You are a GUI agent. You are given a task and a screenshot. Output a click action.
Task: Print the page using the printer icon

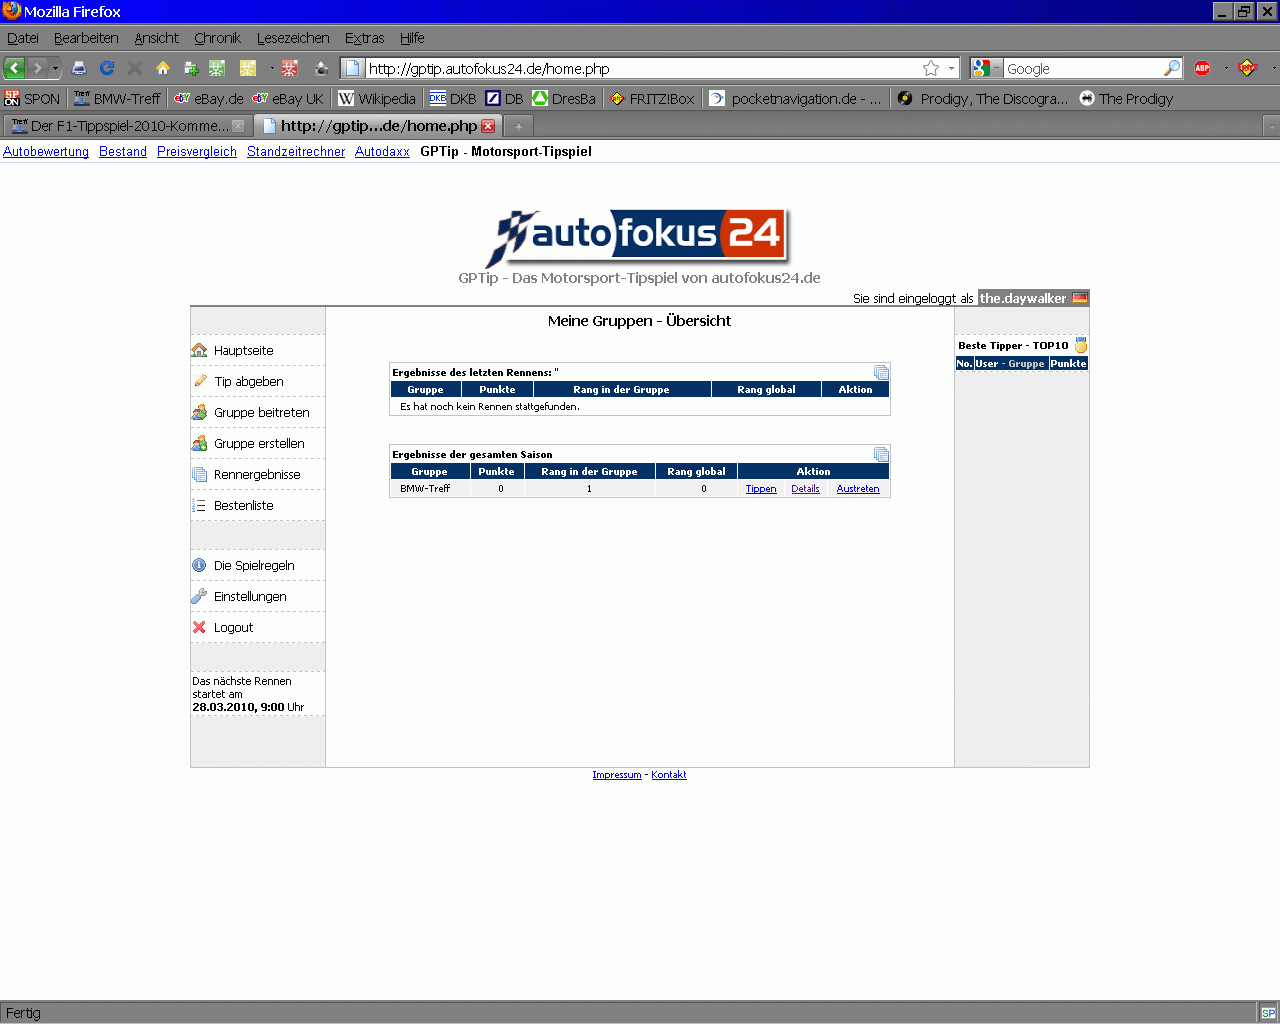pyautogui.click(x=79, y=68)
